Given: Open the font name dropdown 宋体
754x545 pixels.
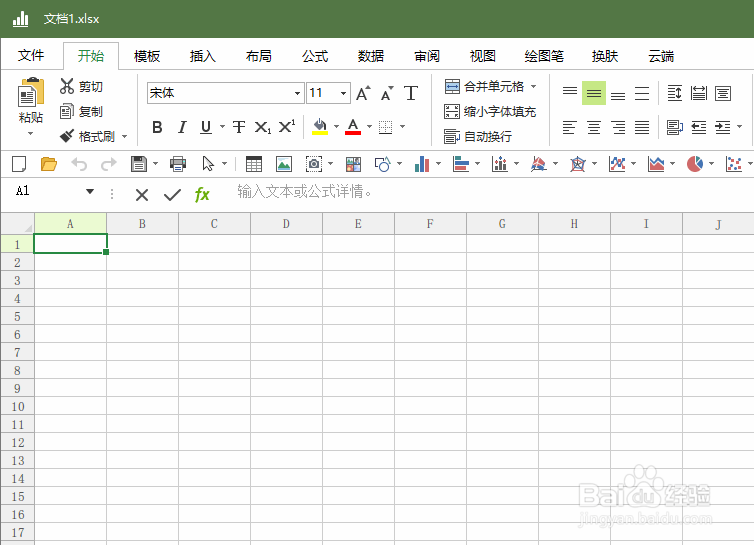Looking at the screenshot, I should pyautogui.click(x=297, y=93).
